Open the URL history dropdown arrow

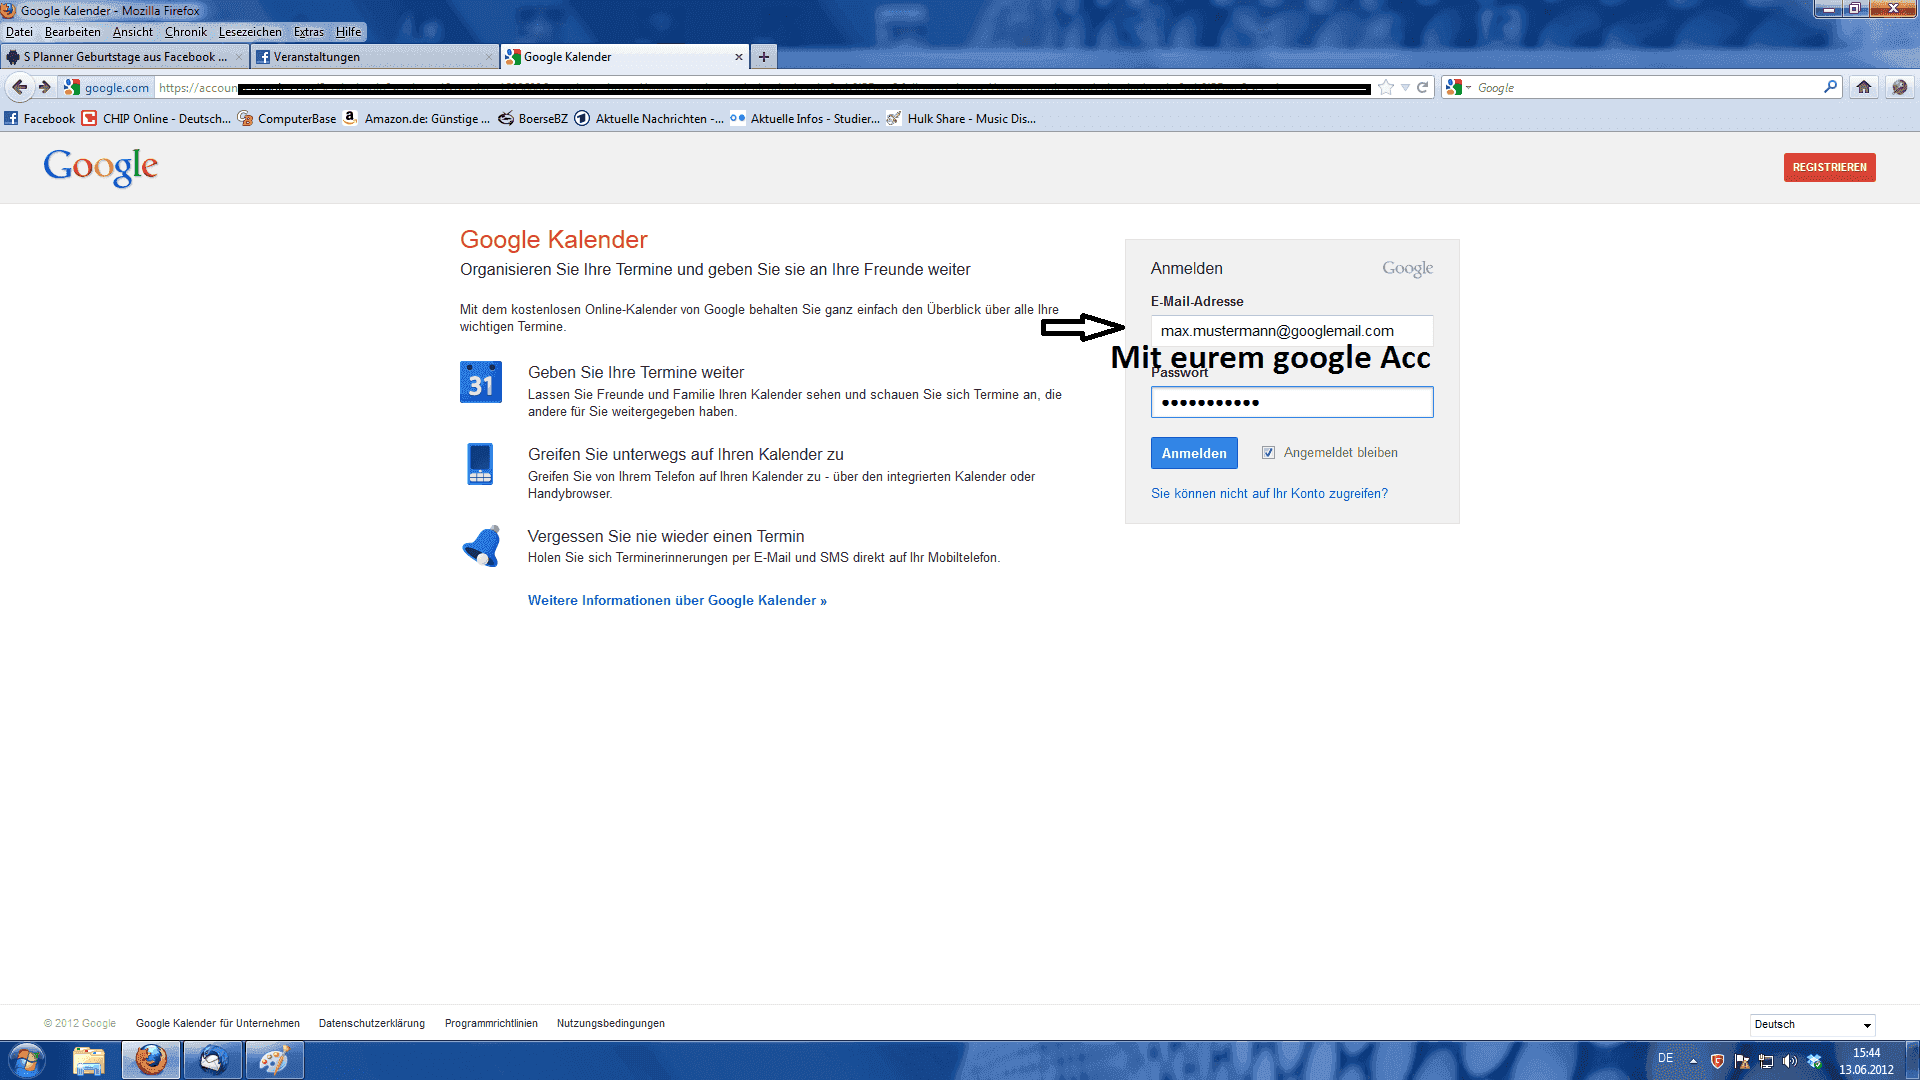pos(1405,88)
